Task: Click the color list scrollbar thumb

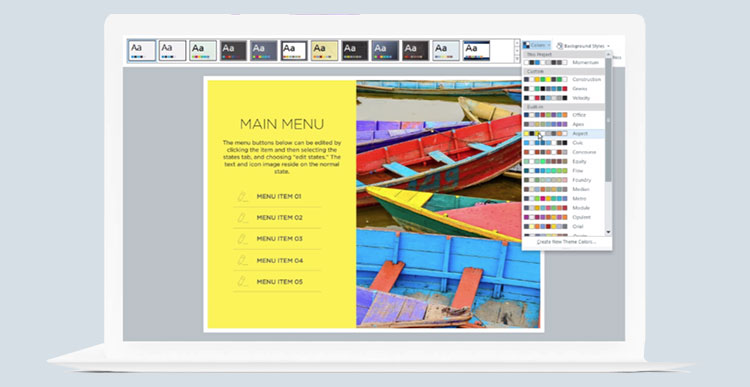Action: [x=608, y=120]
